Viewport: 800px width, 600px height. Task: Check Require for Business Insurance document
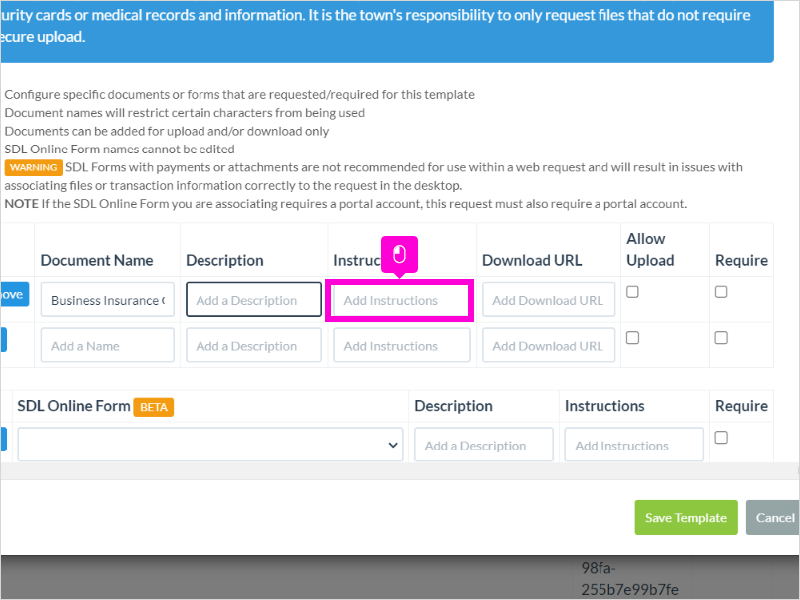(x=721, y=292)
